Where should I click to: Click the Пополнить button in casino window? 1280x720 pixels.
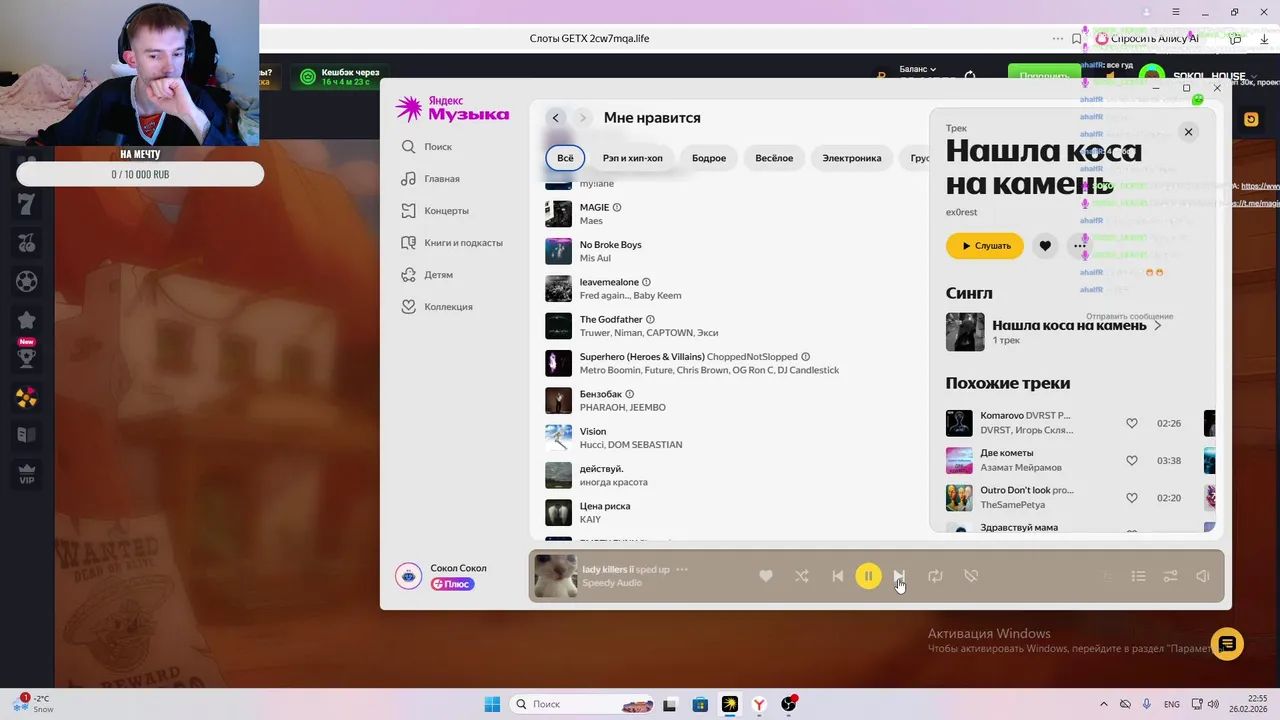1044,76
